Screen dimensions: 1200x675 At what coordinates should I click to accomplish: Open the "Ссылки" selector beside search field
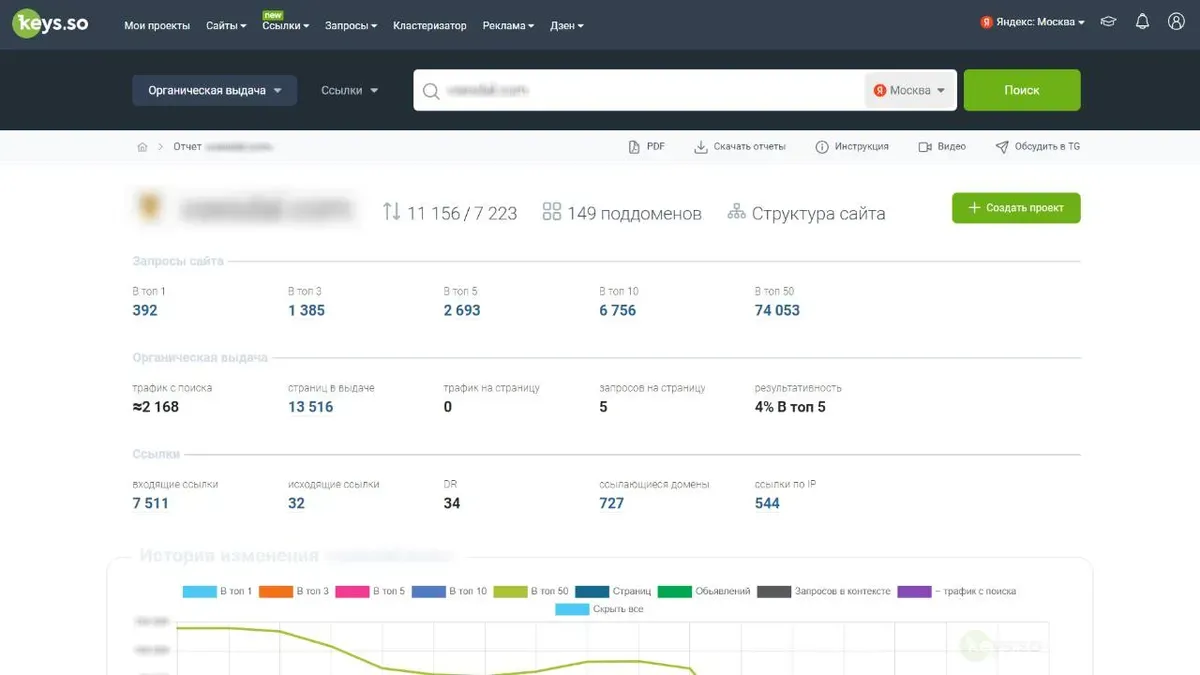pyautogui.click(x=349, y=90)
